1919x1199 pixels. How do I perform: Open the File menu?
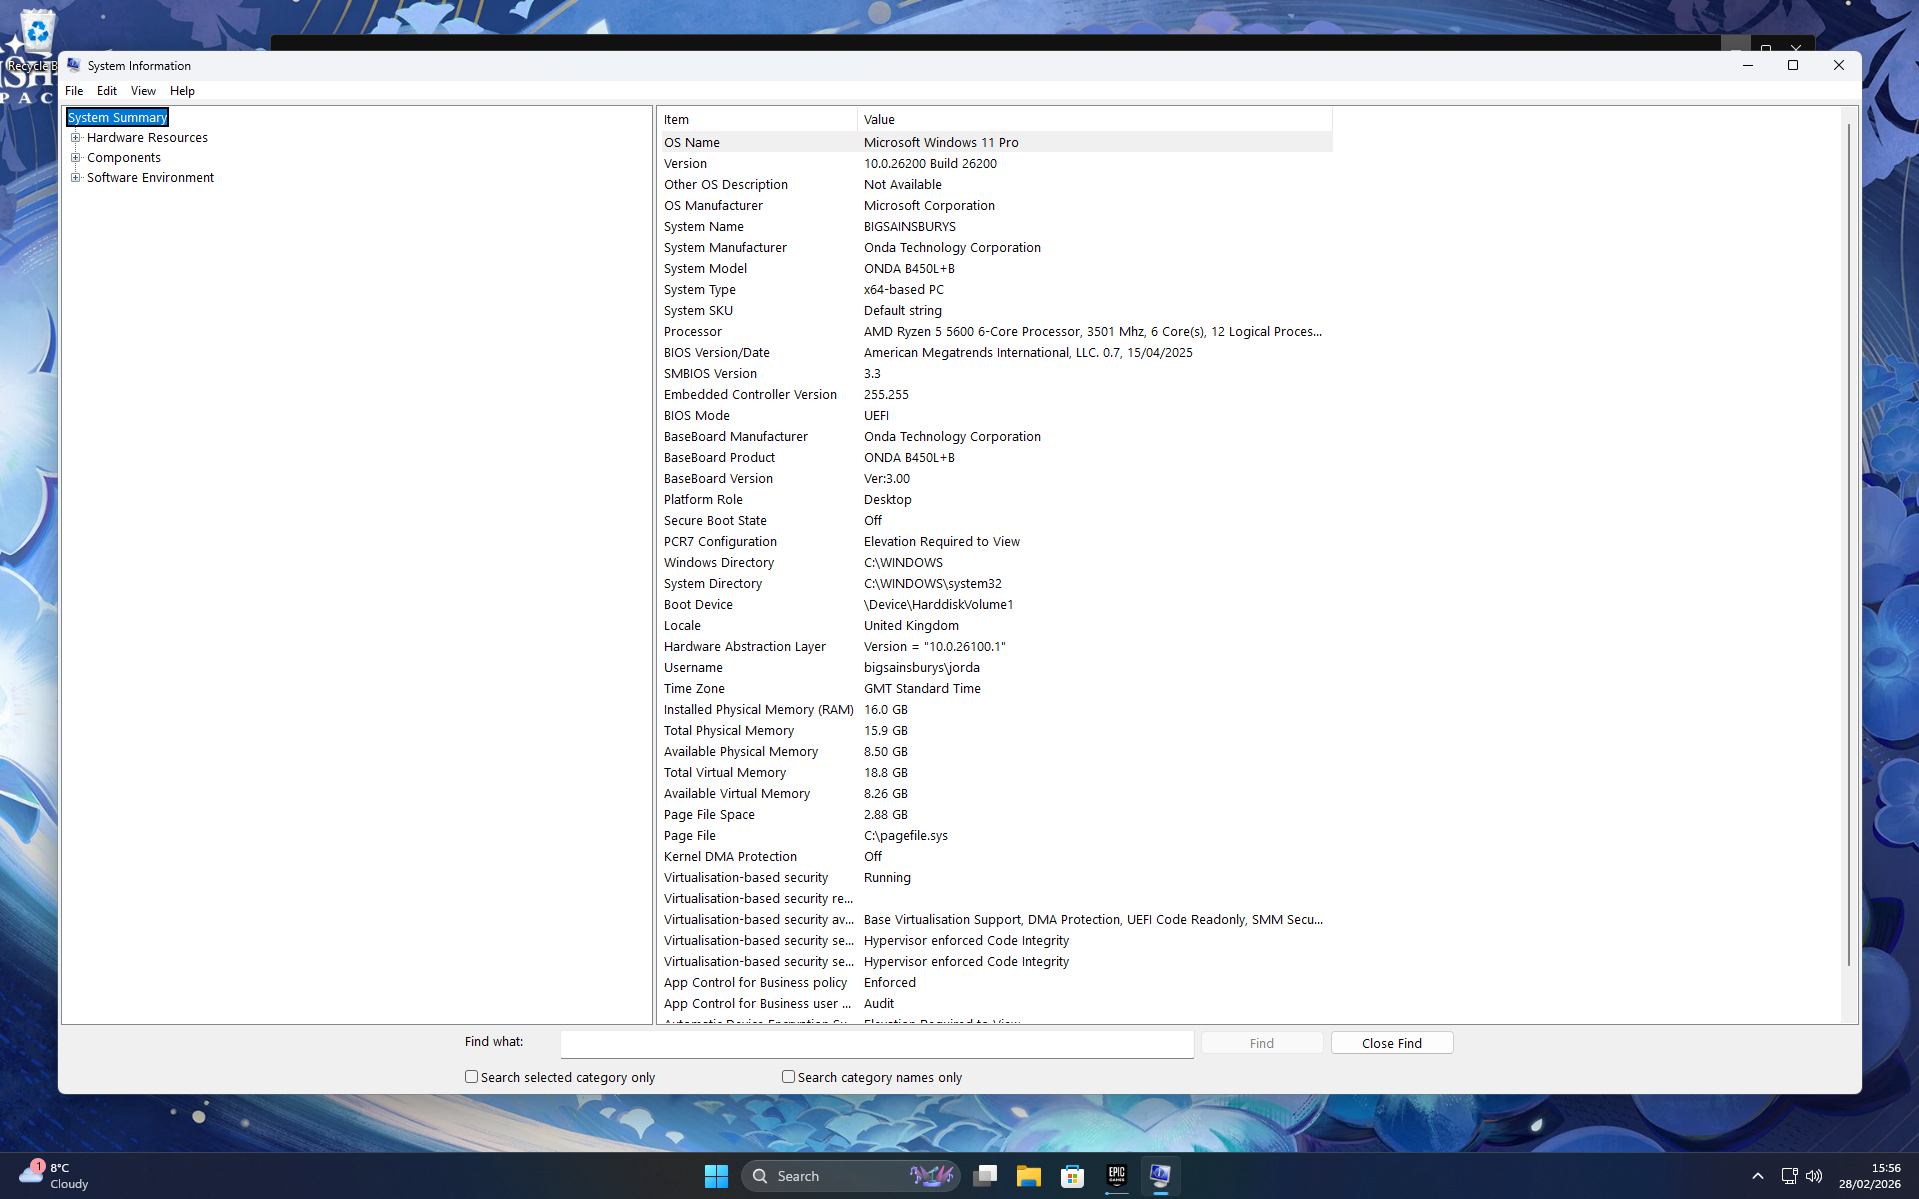[74, 91]
